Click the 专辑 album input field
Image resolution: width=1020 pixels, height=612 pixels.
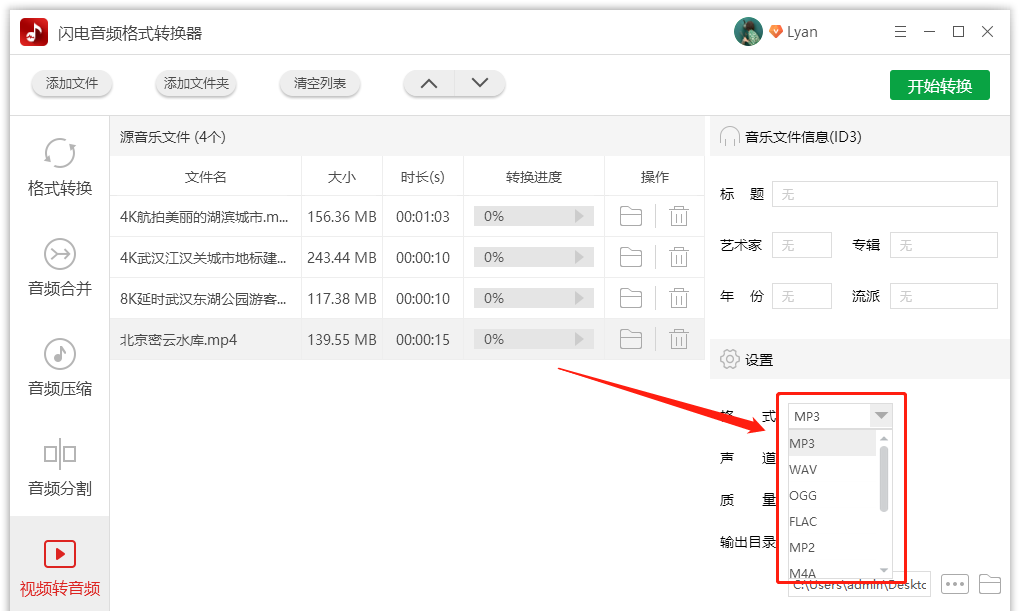pos(943,245)
